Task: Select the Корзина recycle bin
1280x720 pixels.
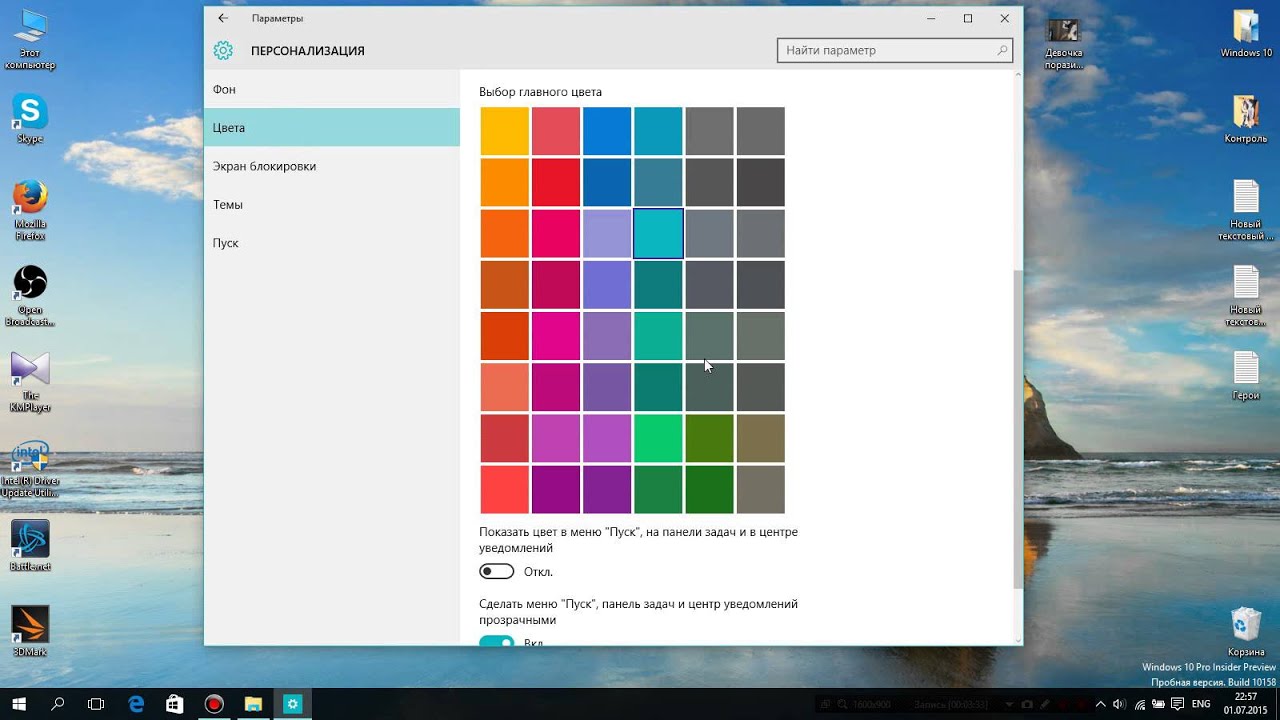Action: (1246, 631)
